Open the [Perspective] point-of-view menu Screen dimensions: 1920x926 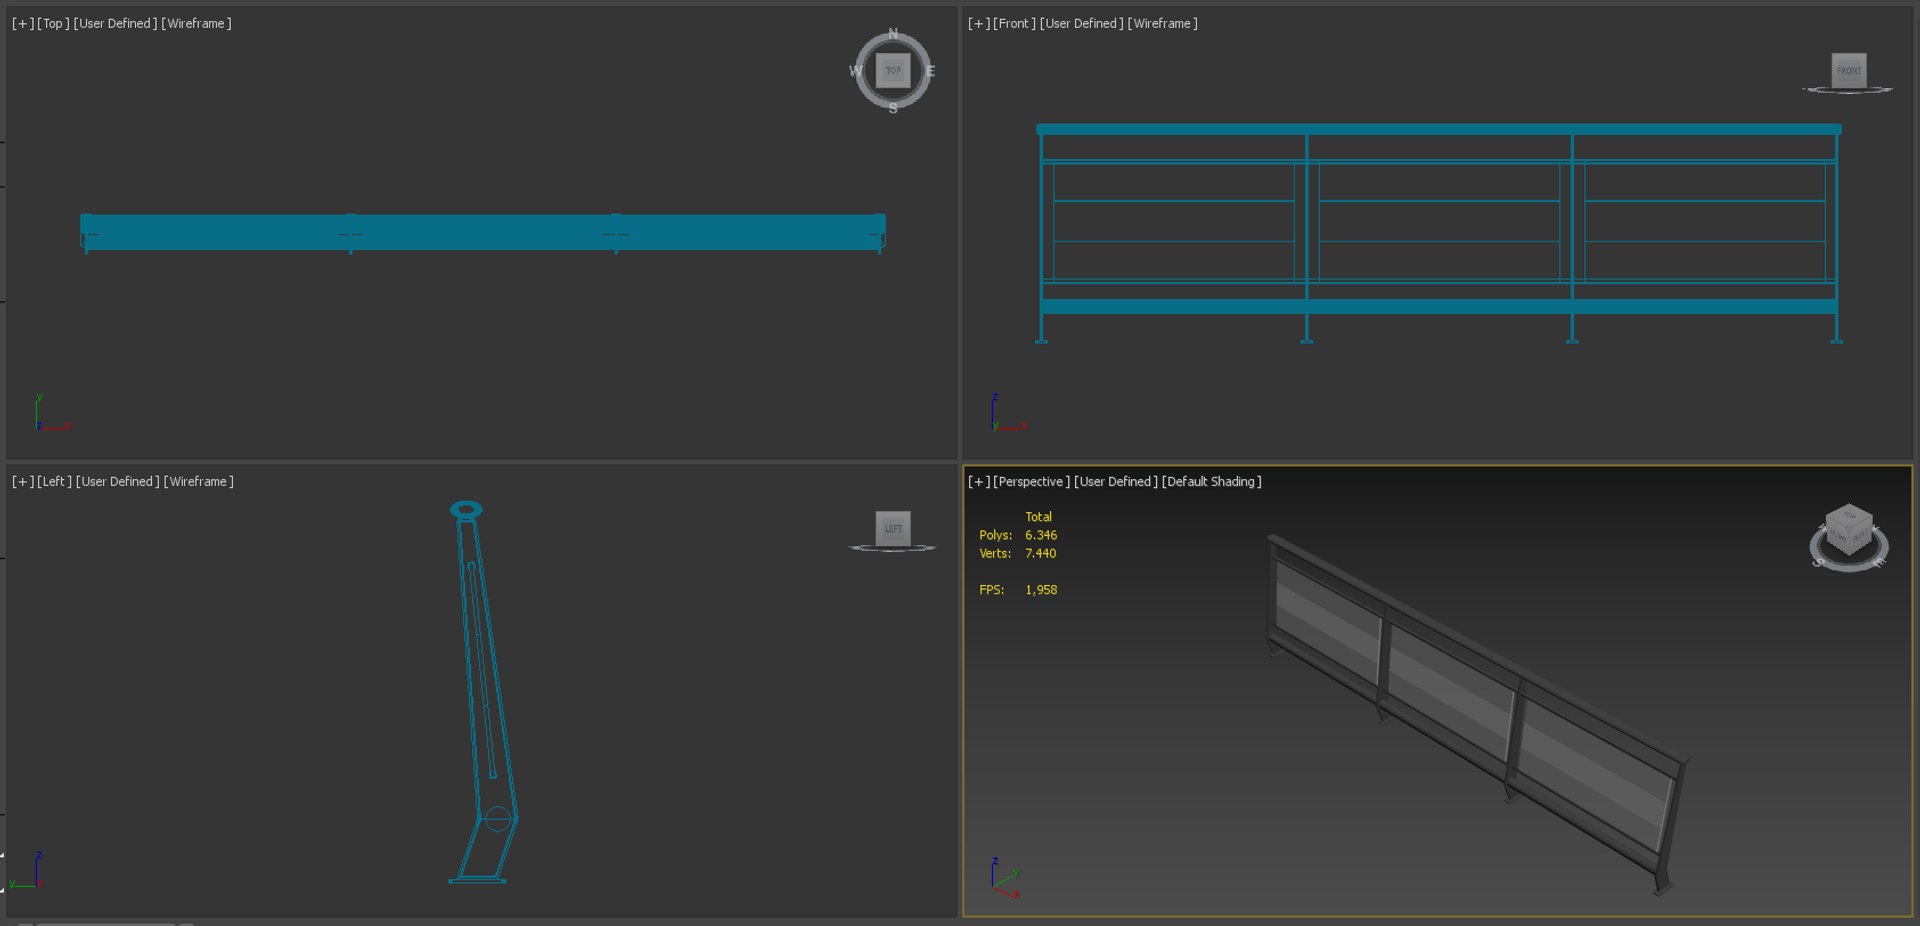pos(1031,481)
